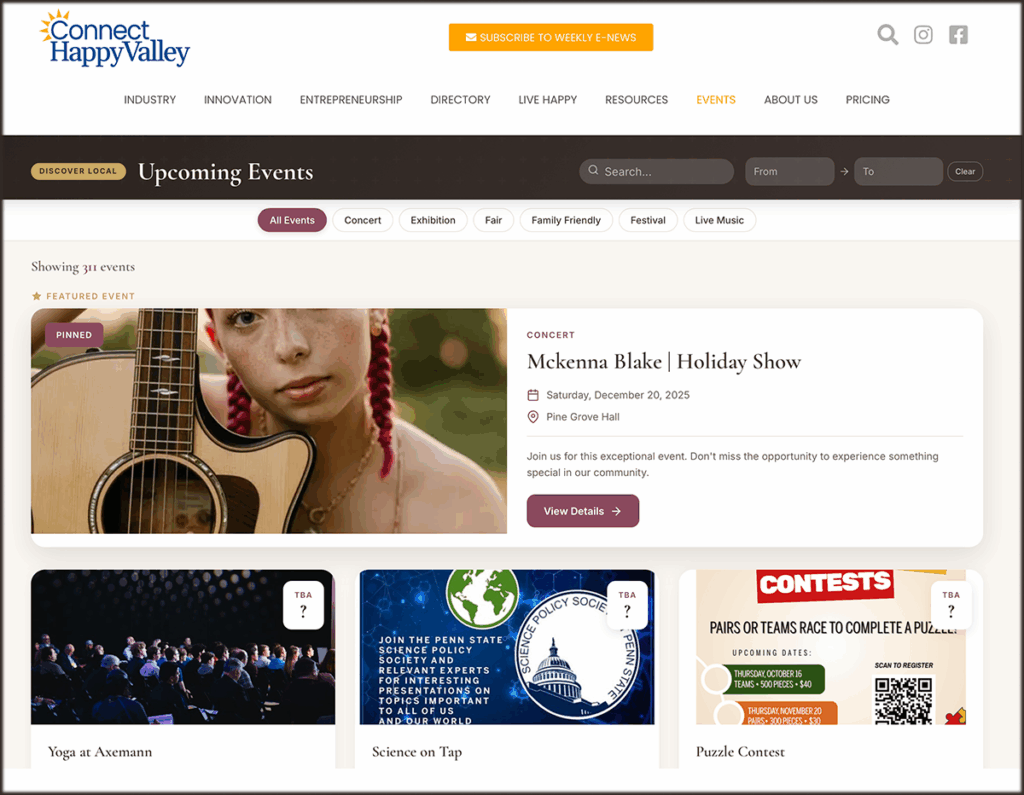Go to the Events nav item
The width and height of the screenshot is (1024, 795).
coord(716,99)
